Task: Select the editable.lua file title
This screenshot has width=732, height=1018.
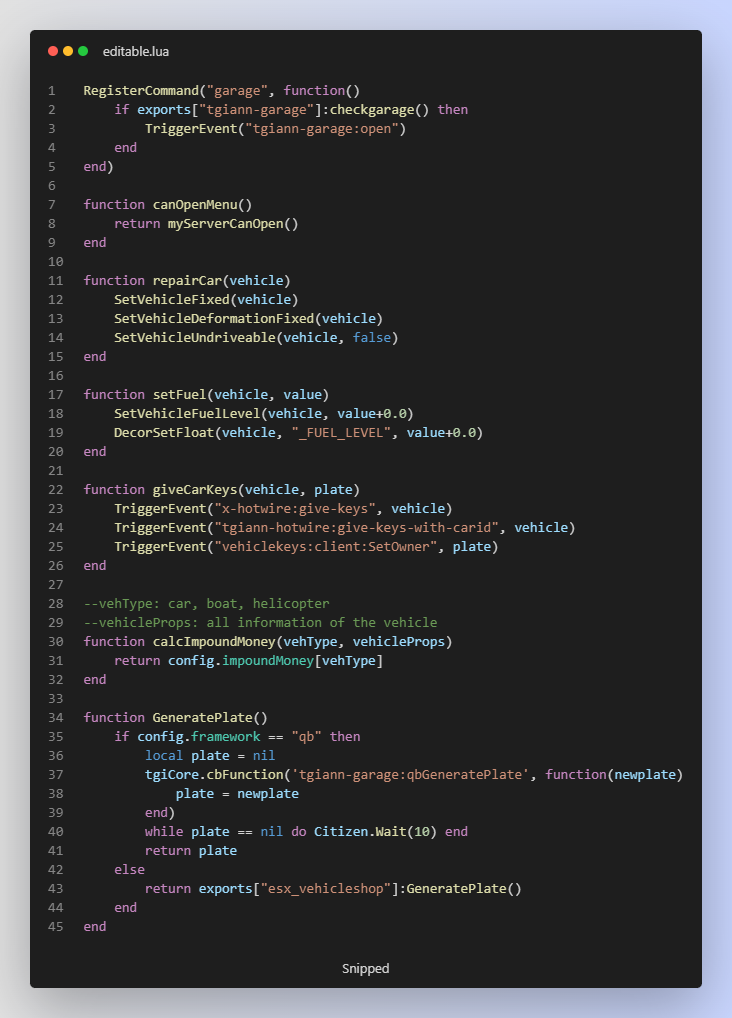Action: pos(136,51)
